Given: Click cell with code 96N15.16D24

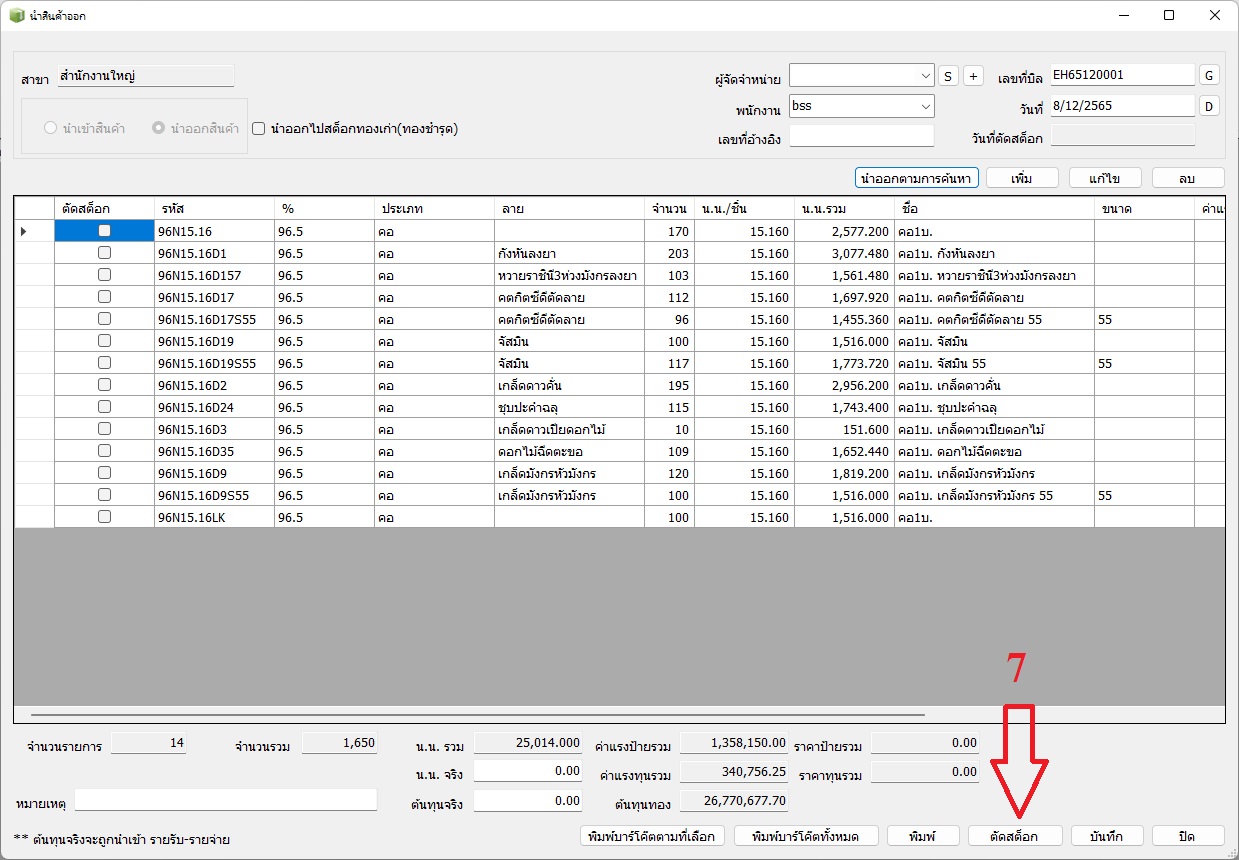Looking at the screenshot, I should point(214,407).
